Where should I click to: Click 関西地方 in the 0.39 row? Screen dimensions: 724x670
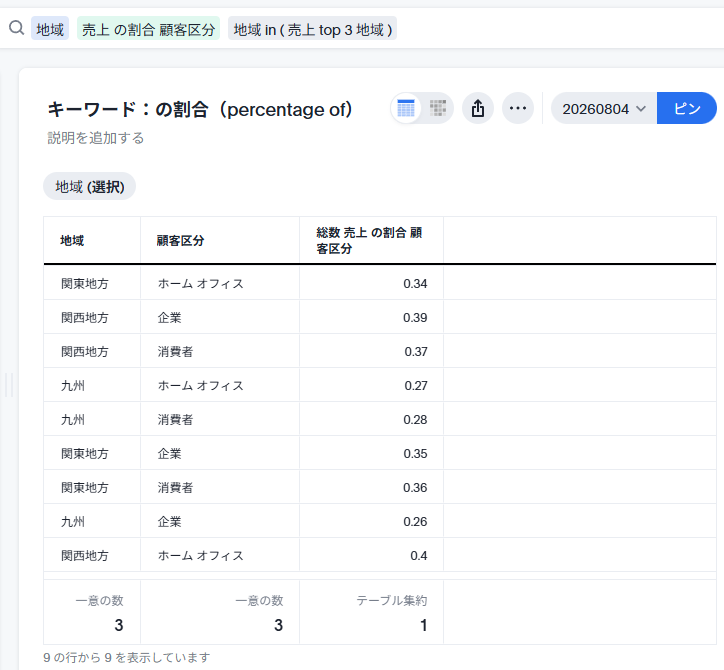85,318
